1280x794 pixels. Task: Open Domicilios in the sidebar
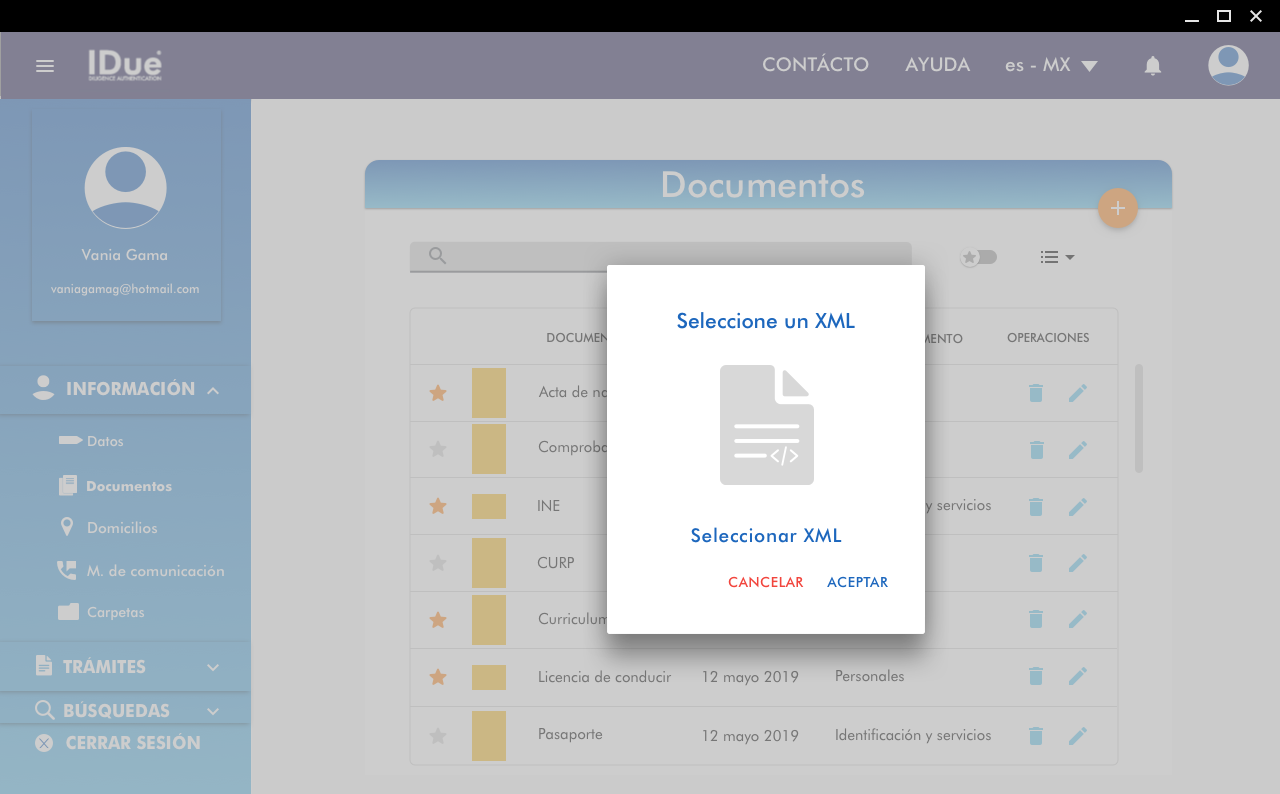tap(121, 527)
